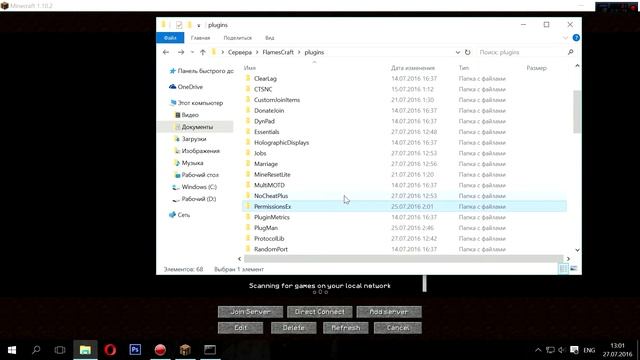Open Explorer help question mark
Screen dimensions: 640x360
click(x=576, y=38)
